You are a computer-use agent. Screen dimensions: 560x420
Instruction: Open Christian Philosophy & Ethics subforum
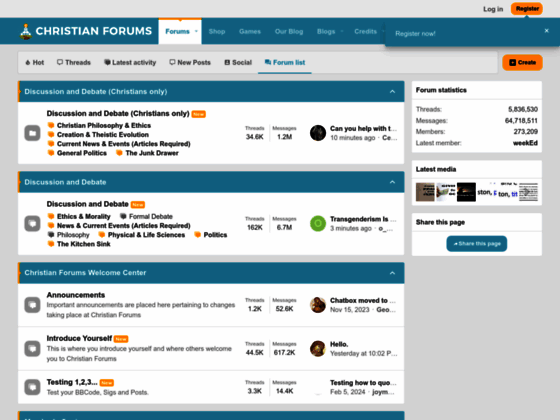click(104, 125)
